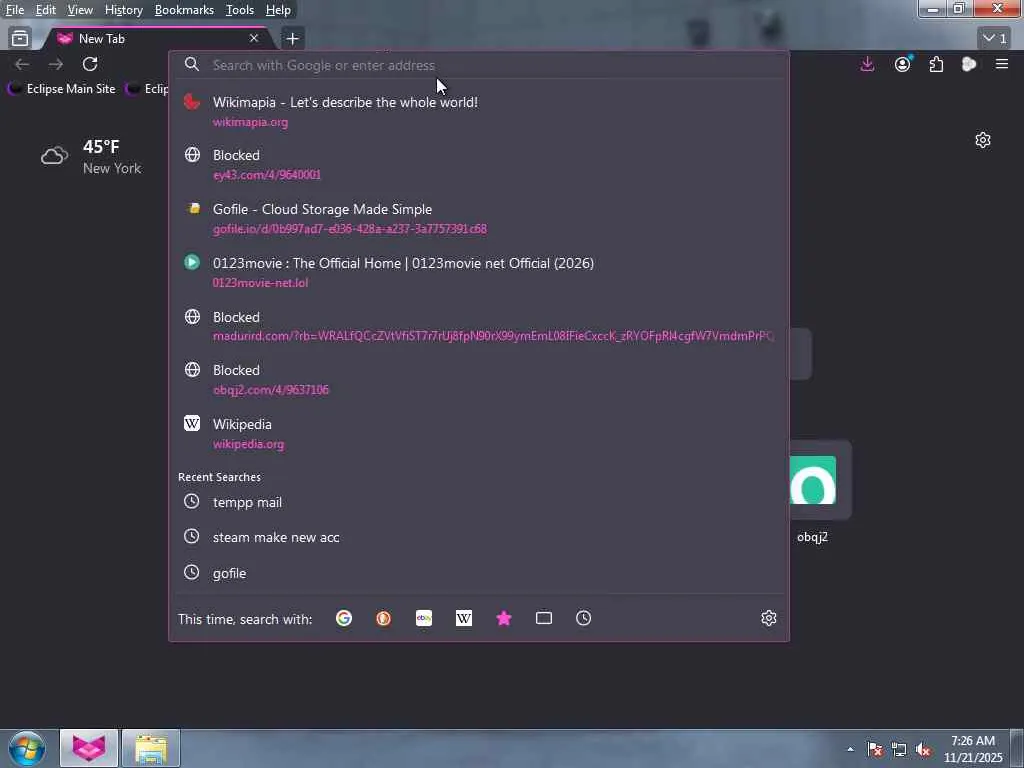Open the tab overview icon left of tabs
The height and width of the screenshot is (768, 1024).
tap(20, 39)
